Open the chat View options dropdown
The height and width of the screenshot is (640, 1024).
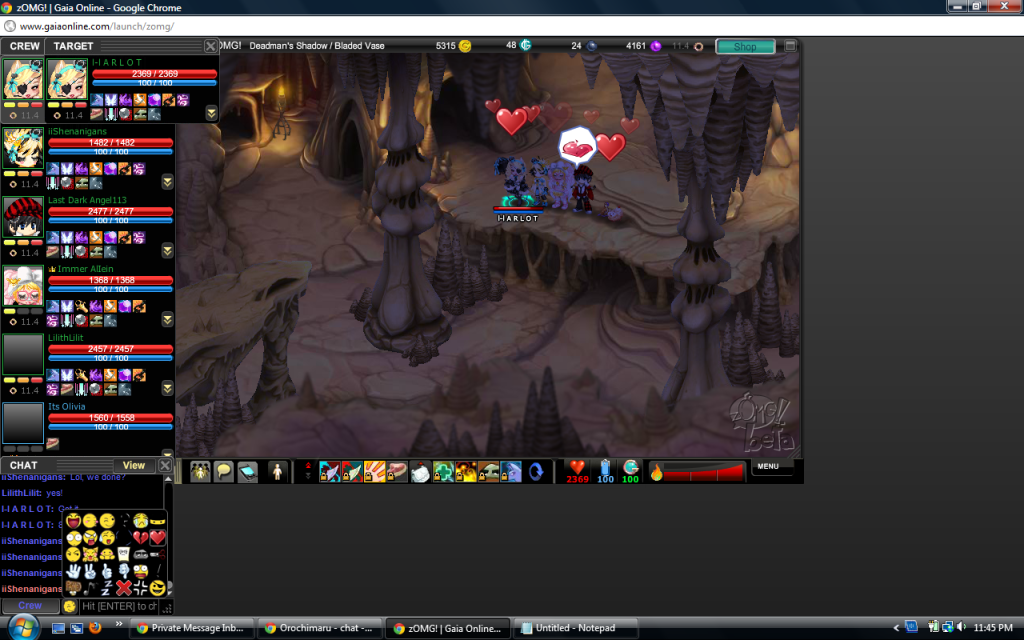pyautogui.click(x=134, y=465)
